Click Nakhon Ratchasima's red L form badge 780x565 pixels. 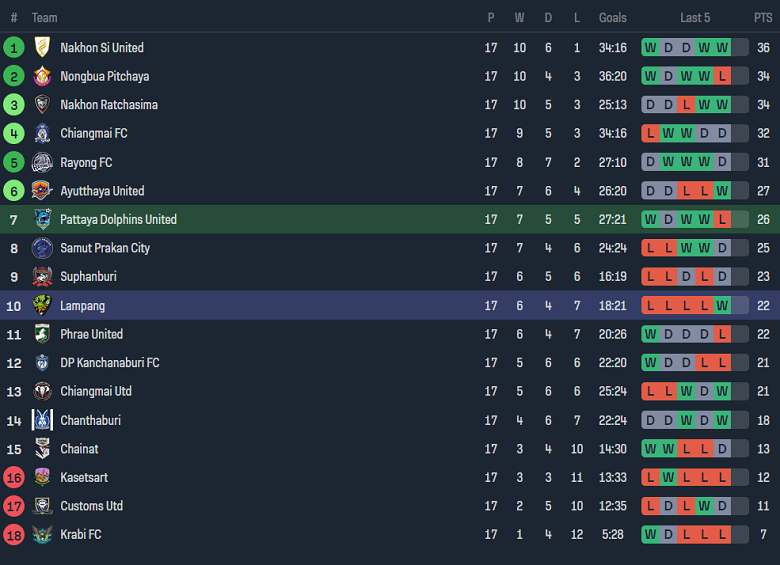click(686, 105)
